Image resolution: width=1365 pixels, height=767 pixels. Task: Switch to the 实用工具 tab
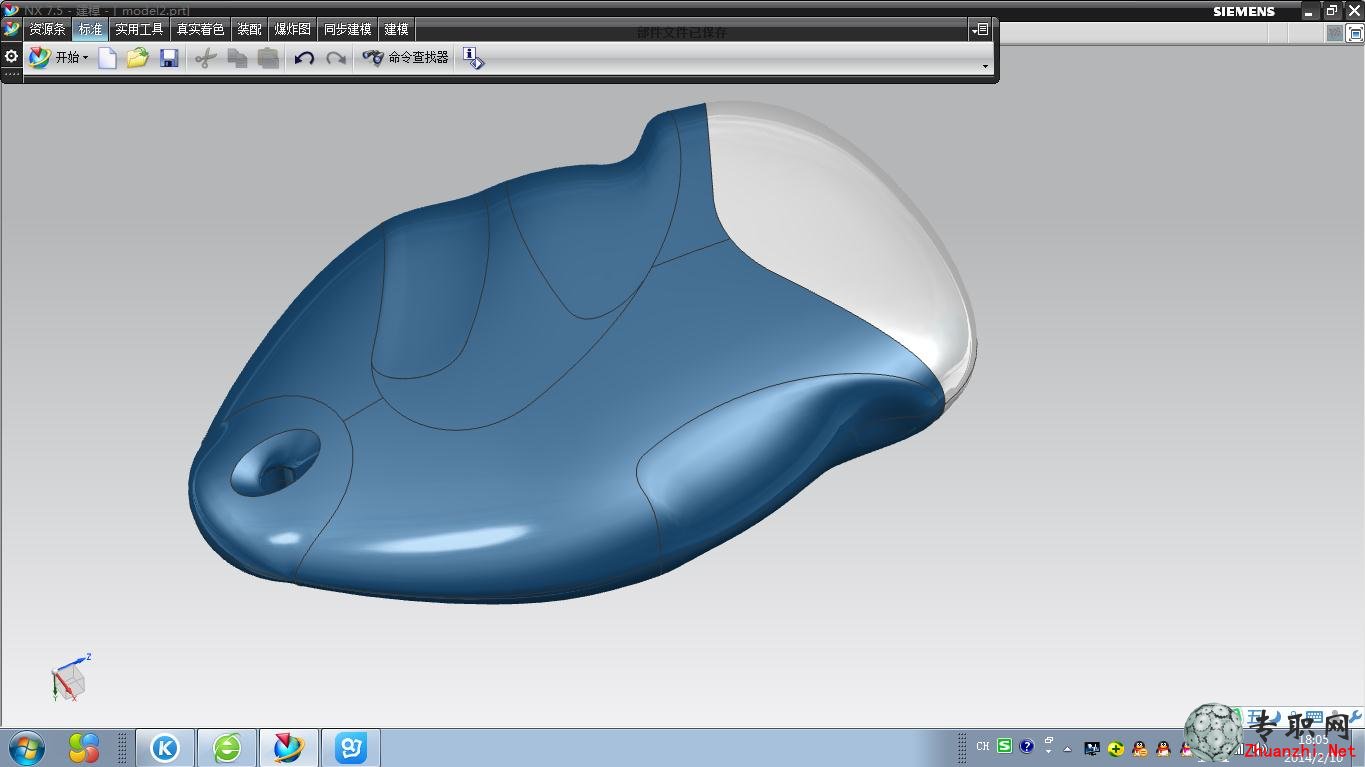tap(138, 29)
